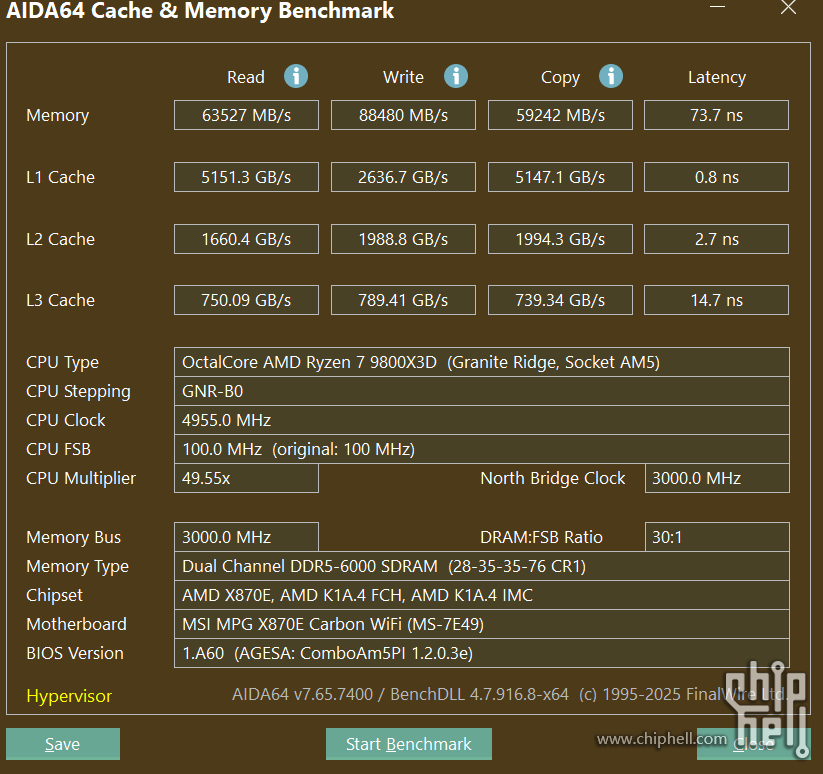The image size is (823, 774).
Task: Click the Memory Bus field 3000.0 MHz
Action: (246, 537)
